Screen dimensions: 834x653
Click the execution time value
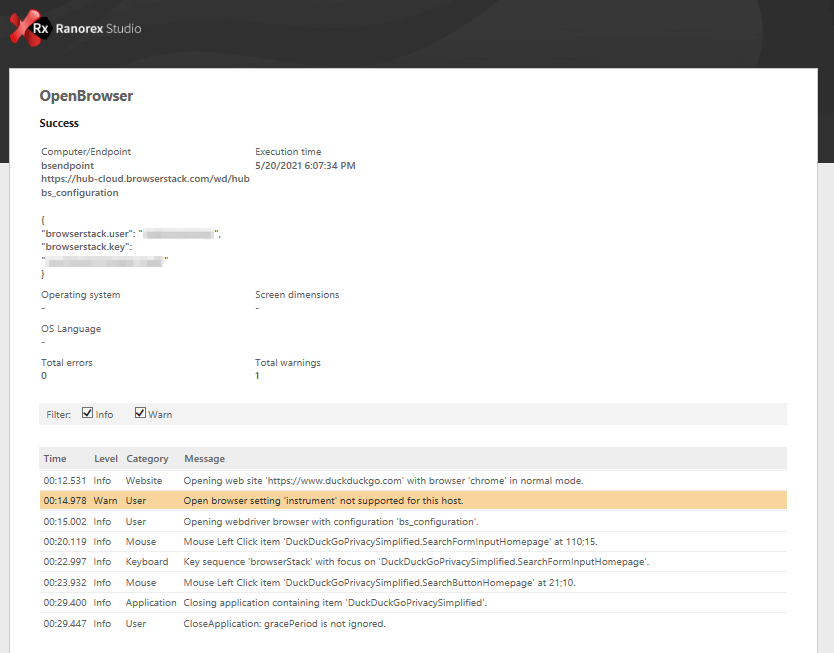pyautogui.click(x=305, y=166)
